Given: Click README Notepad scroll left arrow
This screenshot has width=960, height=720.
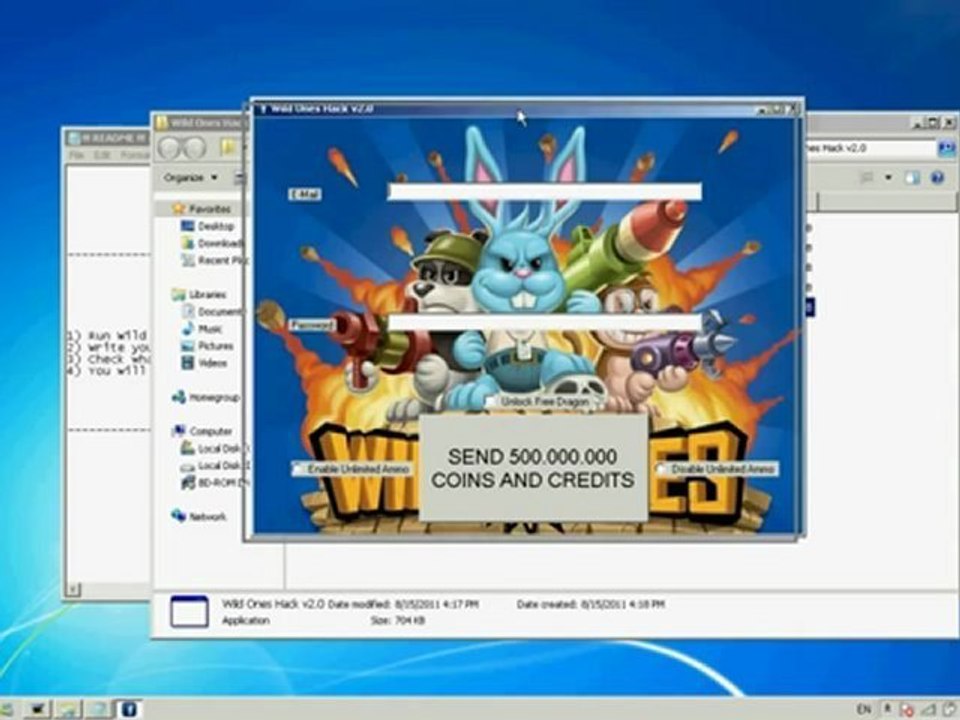Looking at the screenshot, I should click(x=73, y=590).
